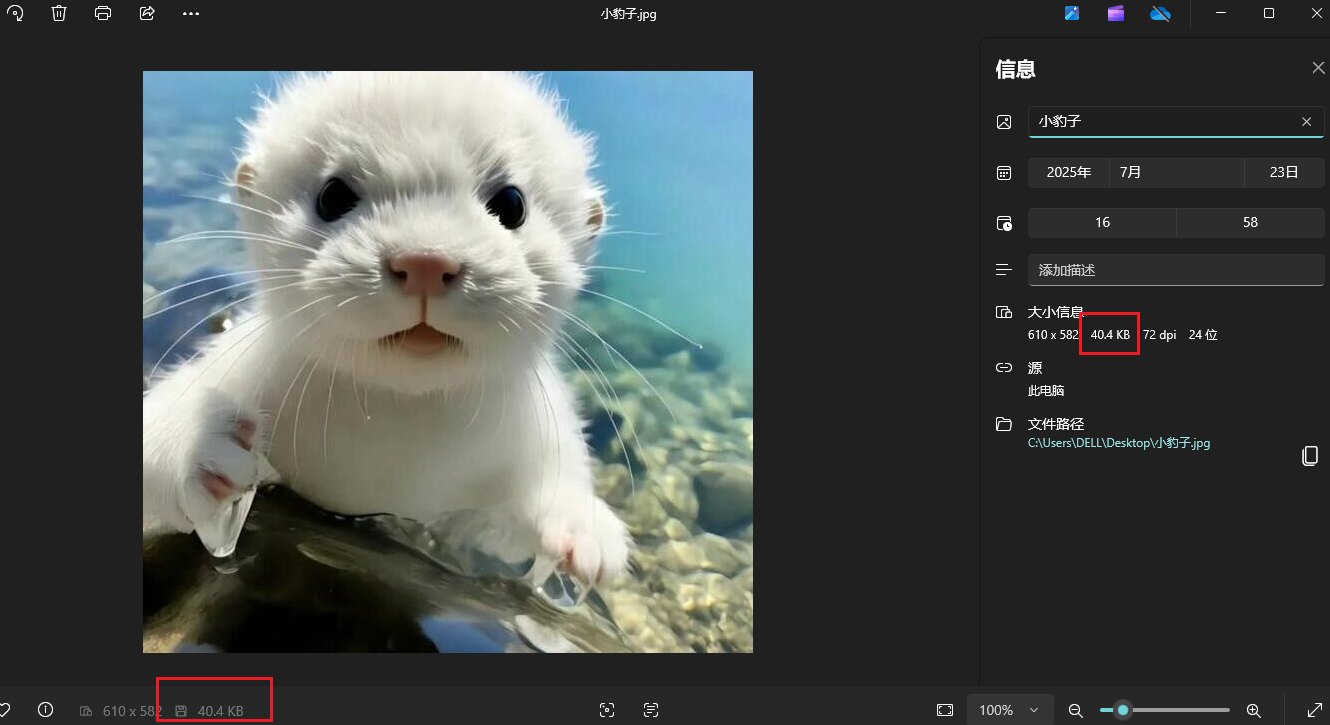Clear the 小豹子 title field
The height and width of the screenshot is (725, 1330).
coord(1306,121)
